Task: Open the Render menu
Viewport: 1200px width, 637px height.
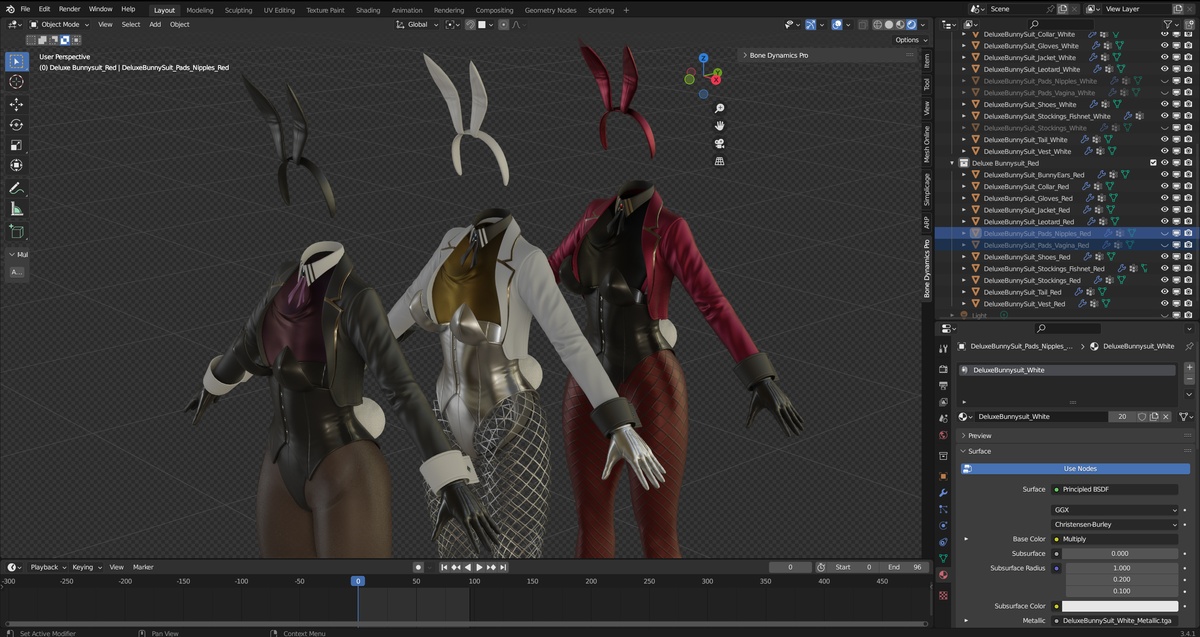Action: point(69,9)
